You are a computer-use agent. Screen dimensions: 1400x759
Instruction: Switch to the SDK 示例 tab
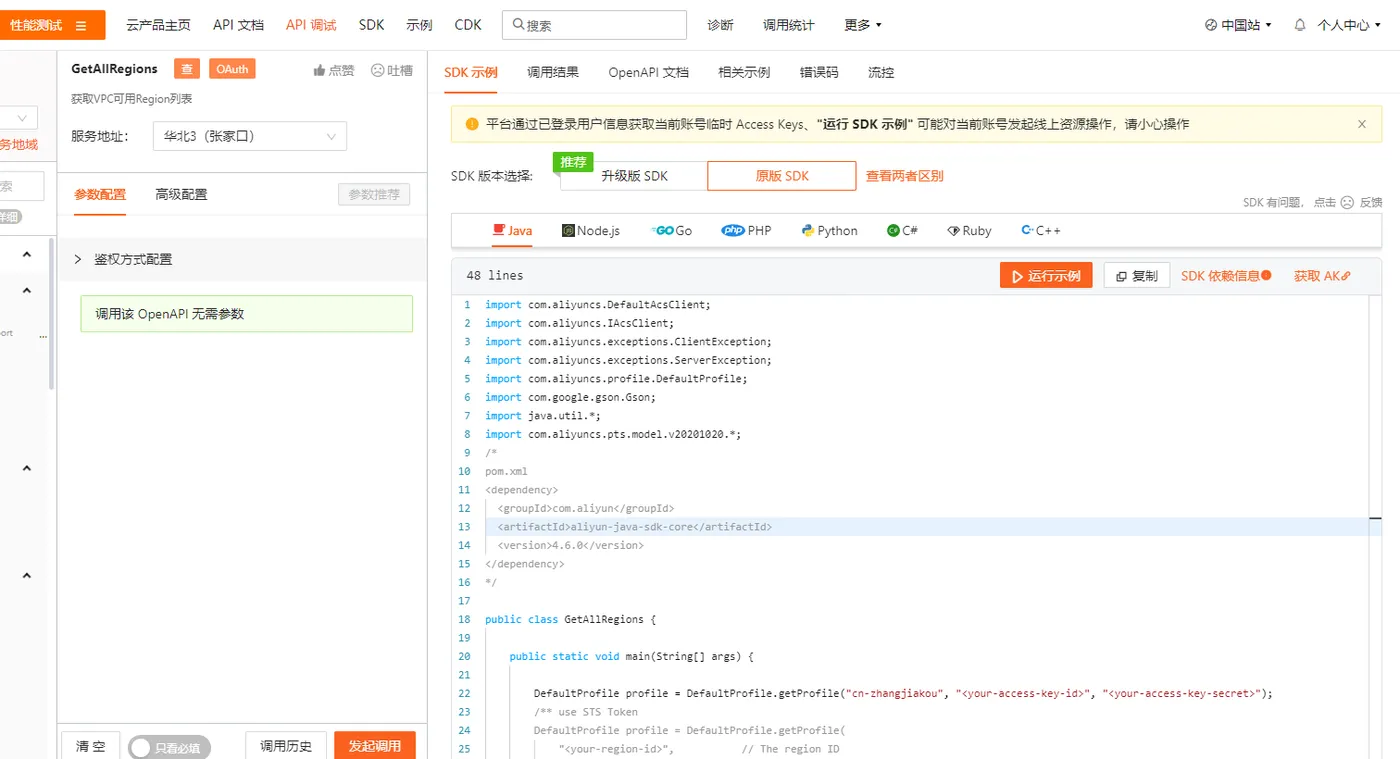pos(471,72)
